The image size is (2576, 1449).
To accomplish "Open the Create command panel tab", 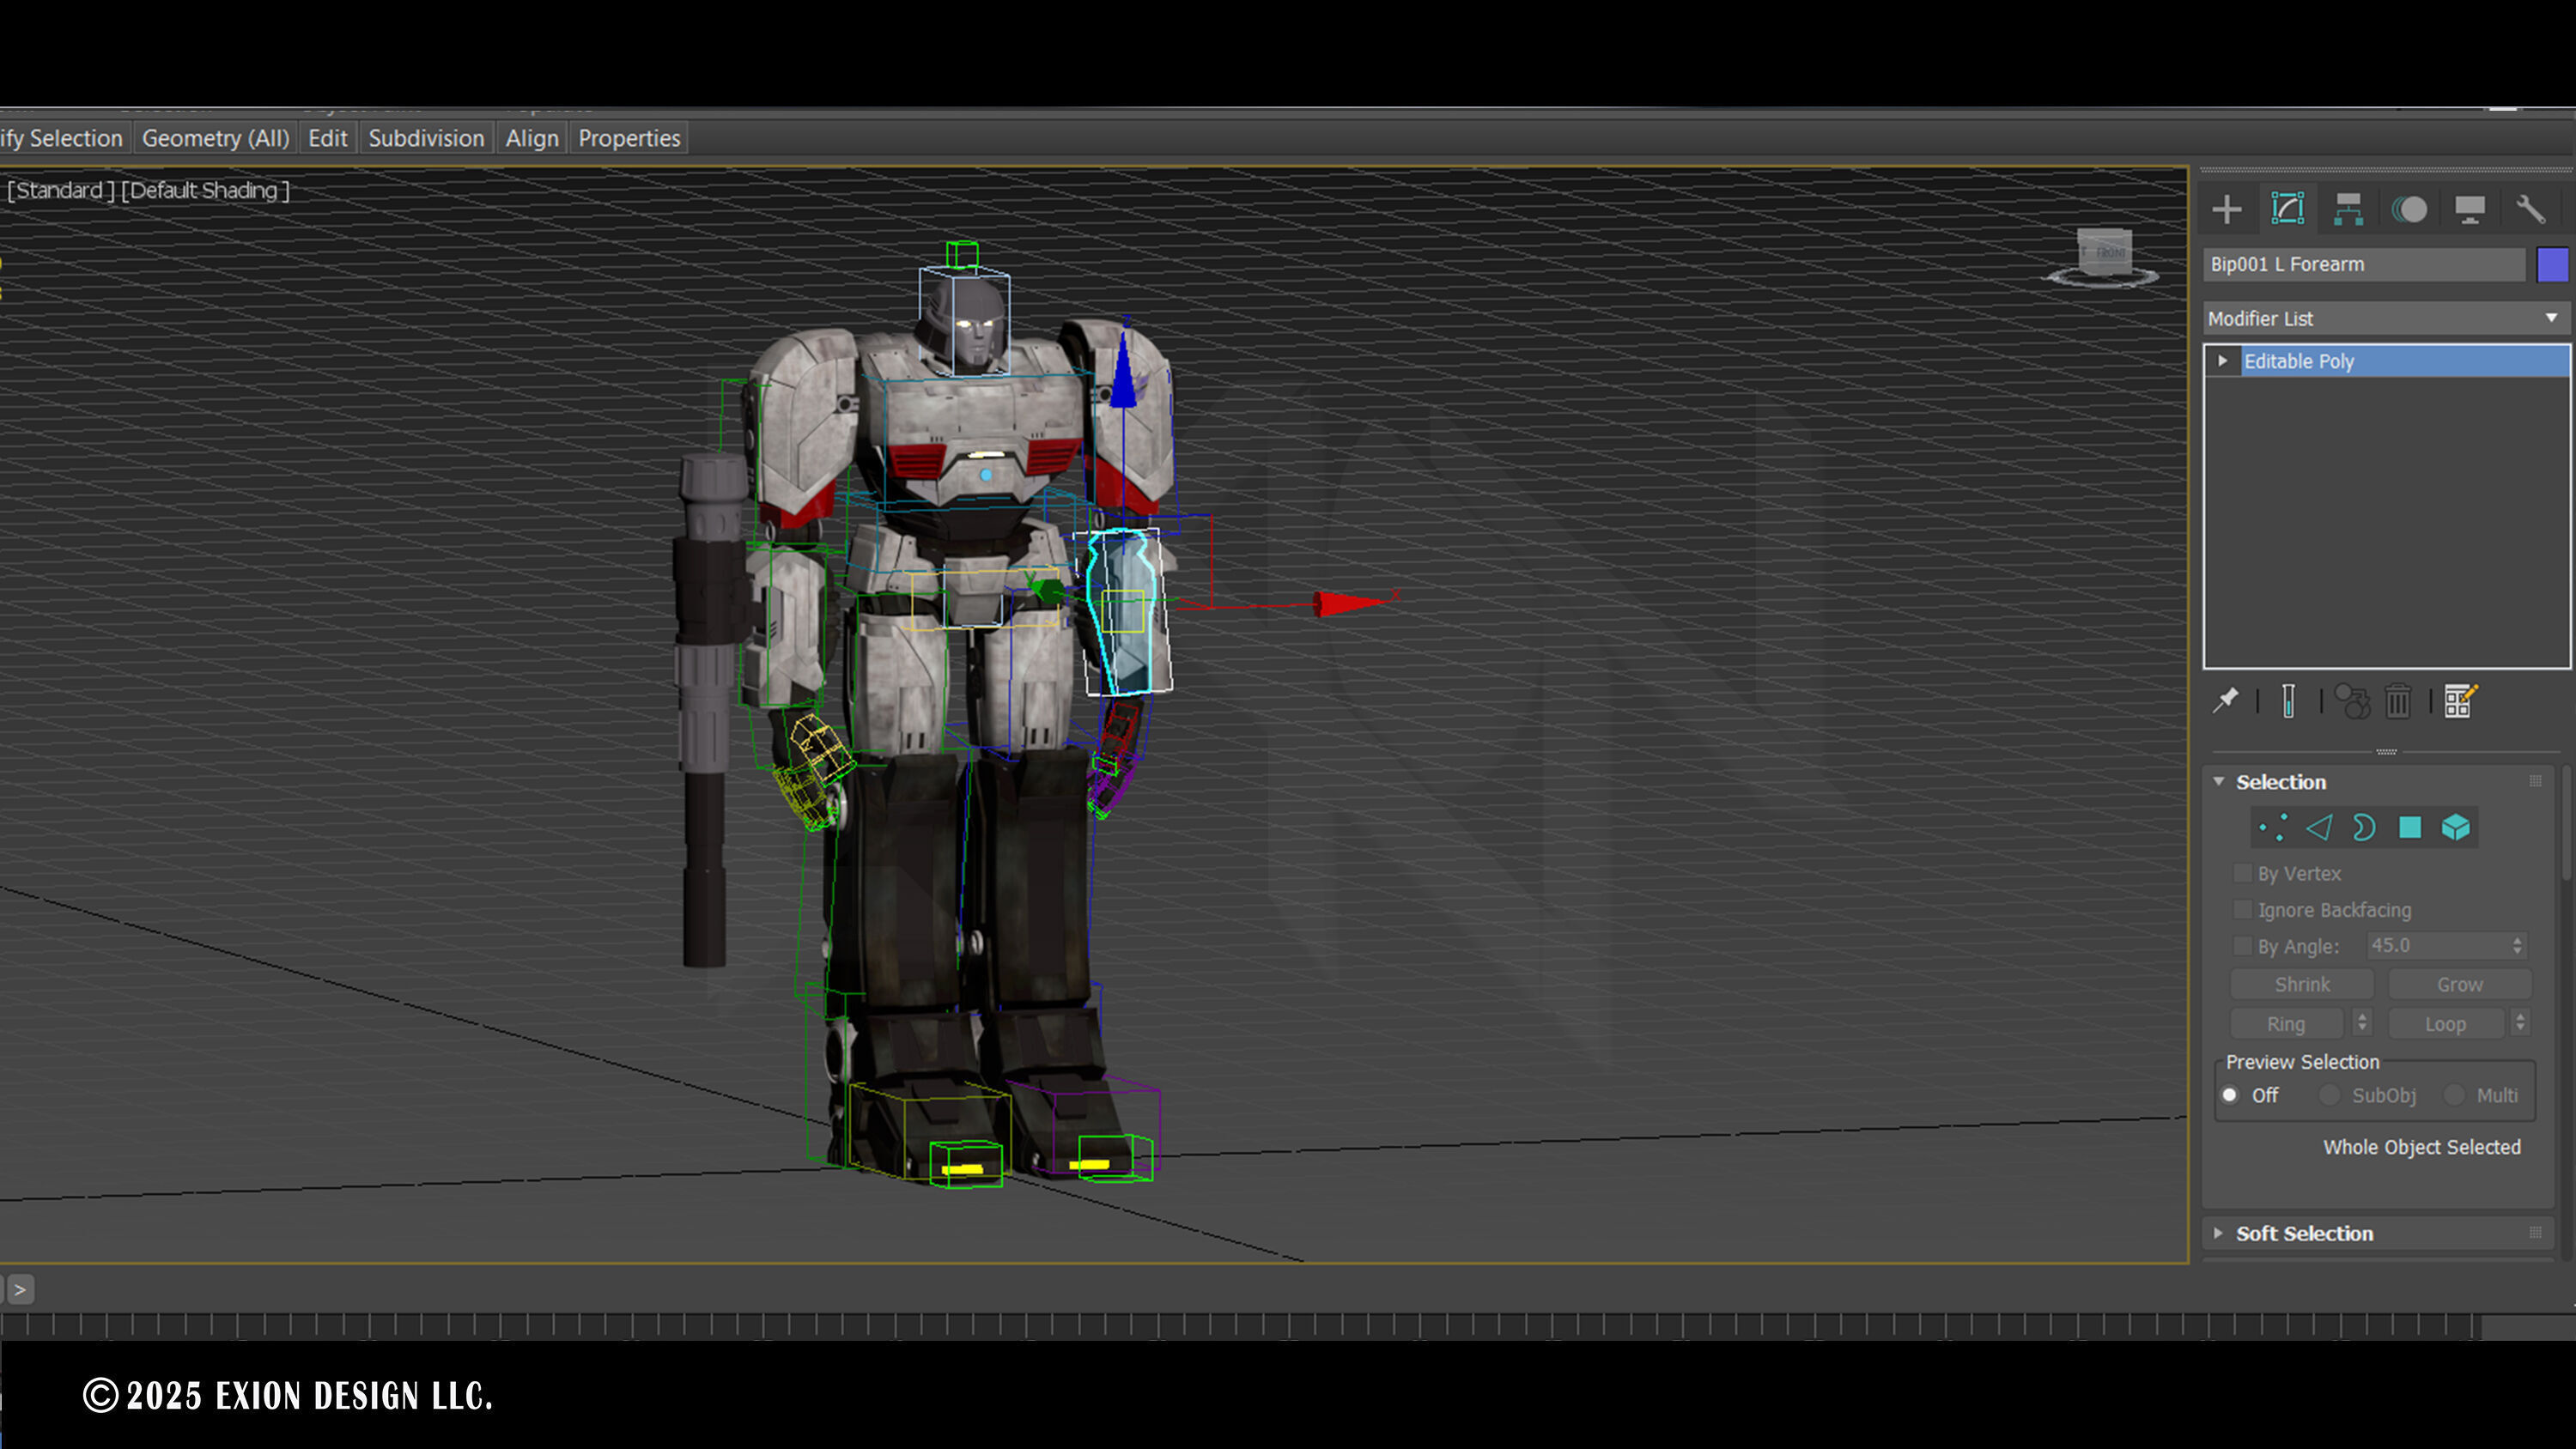I will tap(2226, 209).
